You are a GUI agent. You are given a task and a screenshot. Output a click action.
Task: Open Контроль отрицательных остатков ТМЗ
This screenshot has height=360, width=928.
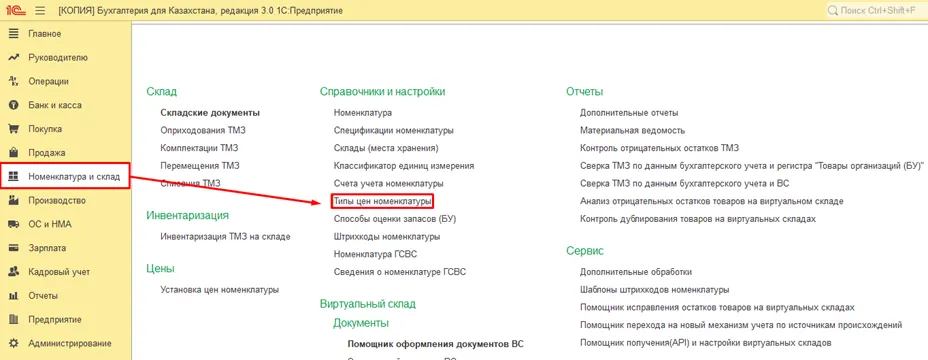659,148
